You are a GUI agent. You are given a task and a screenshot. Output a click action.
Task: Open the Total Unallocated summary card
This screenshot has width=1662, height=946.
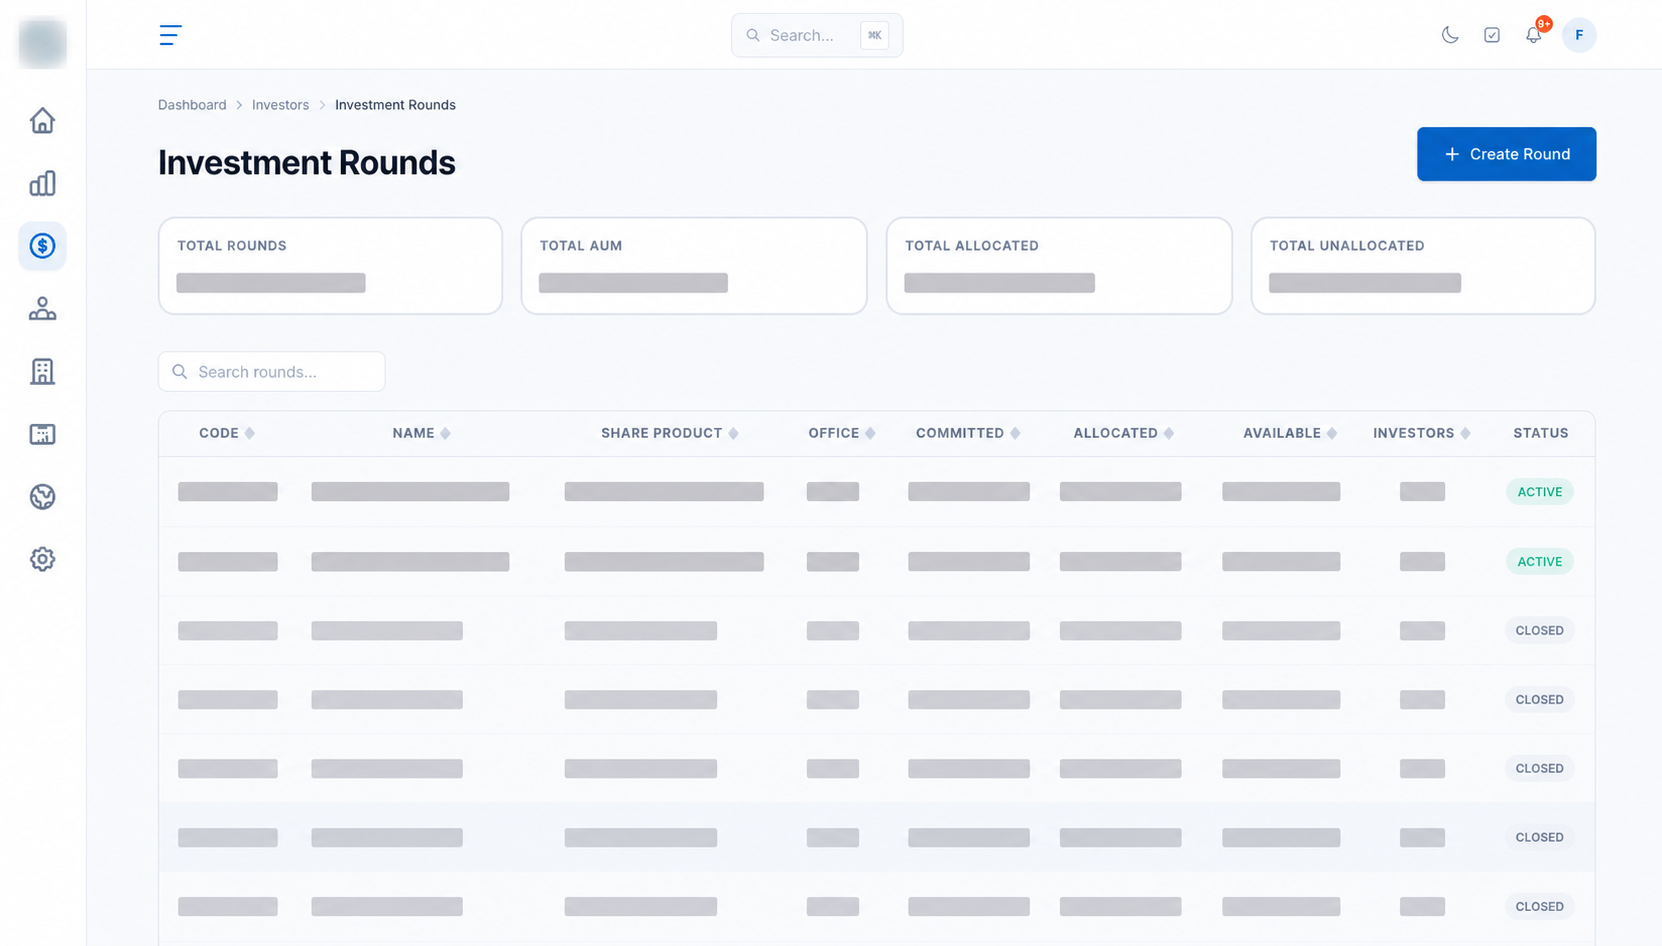(x=1423, y=266)
